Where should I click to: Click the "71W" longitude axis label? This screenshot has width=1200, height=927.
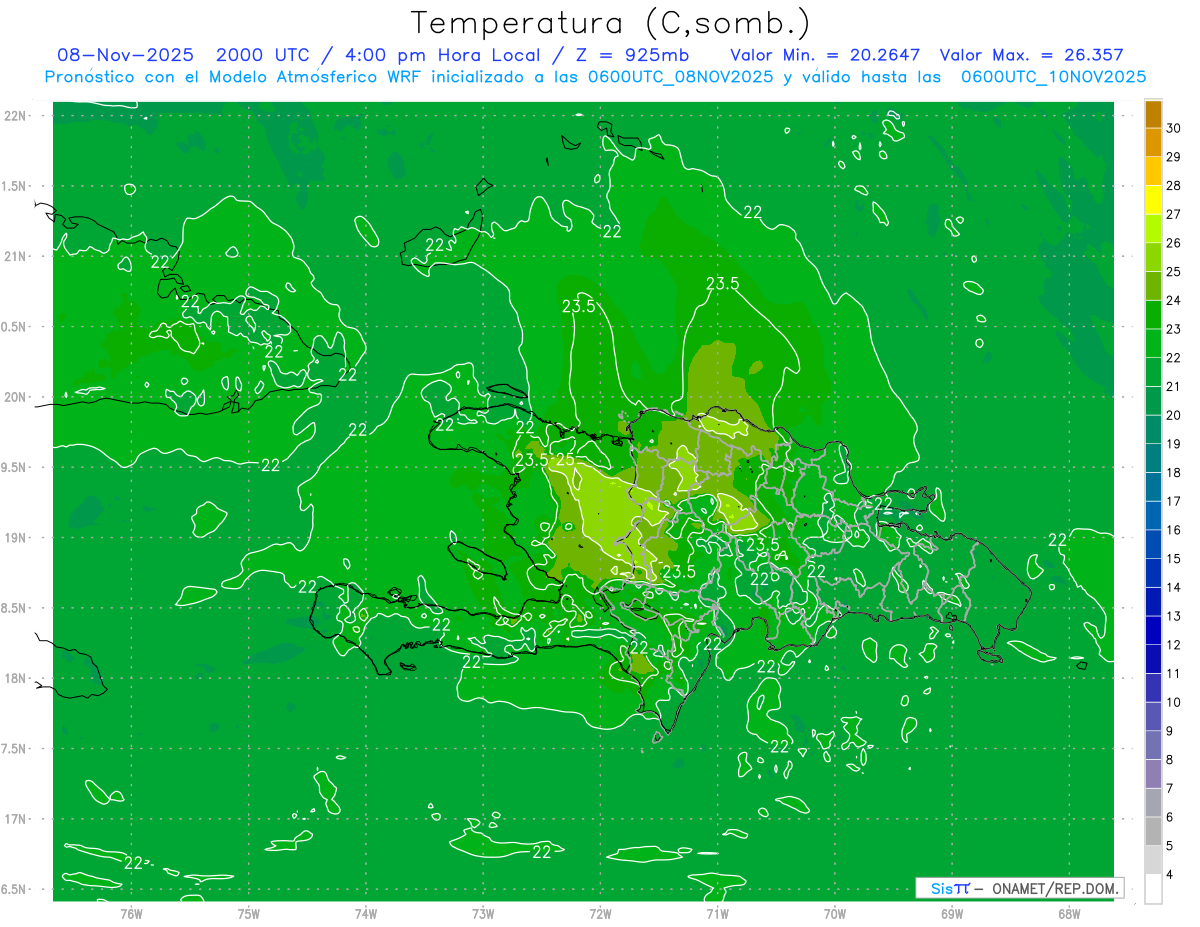click(717, 914)
